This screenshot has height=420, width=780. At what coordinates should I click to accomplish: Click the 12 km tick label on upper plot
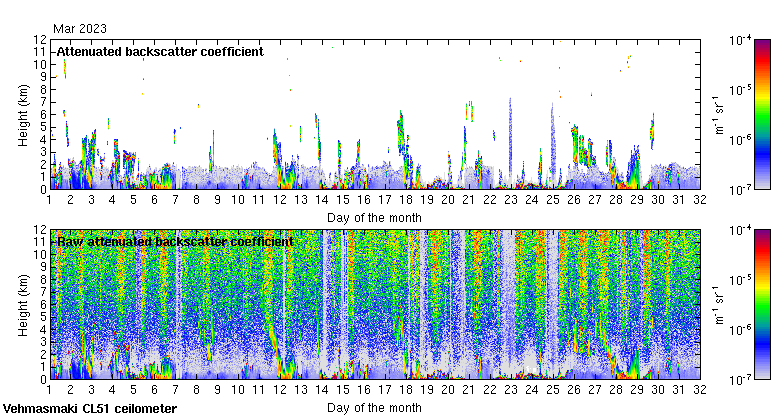(x=40, y=39)
